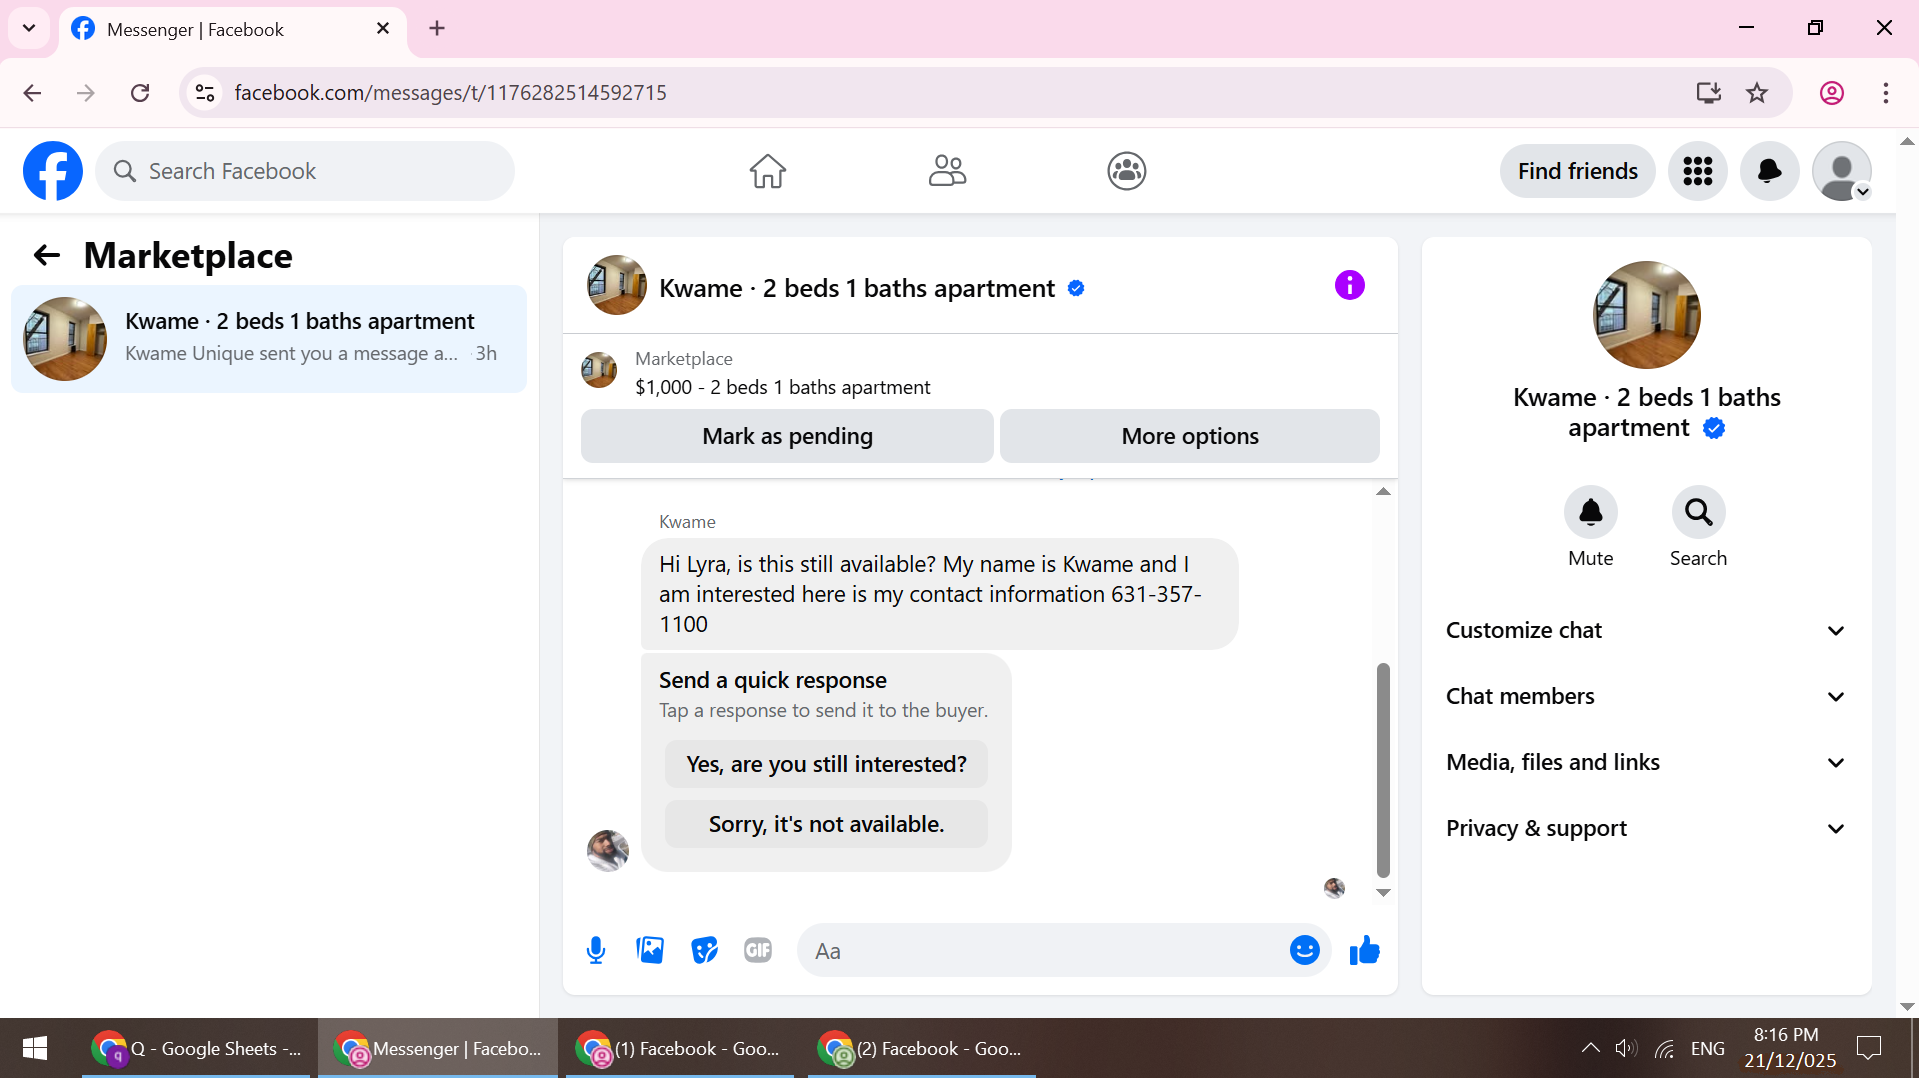Screen dimensions: 1919x1078
Task: Open the Windows Start menu
Action: [35, 1048]
